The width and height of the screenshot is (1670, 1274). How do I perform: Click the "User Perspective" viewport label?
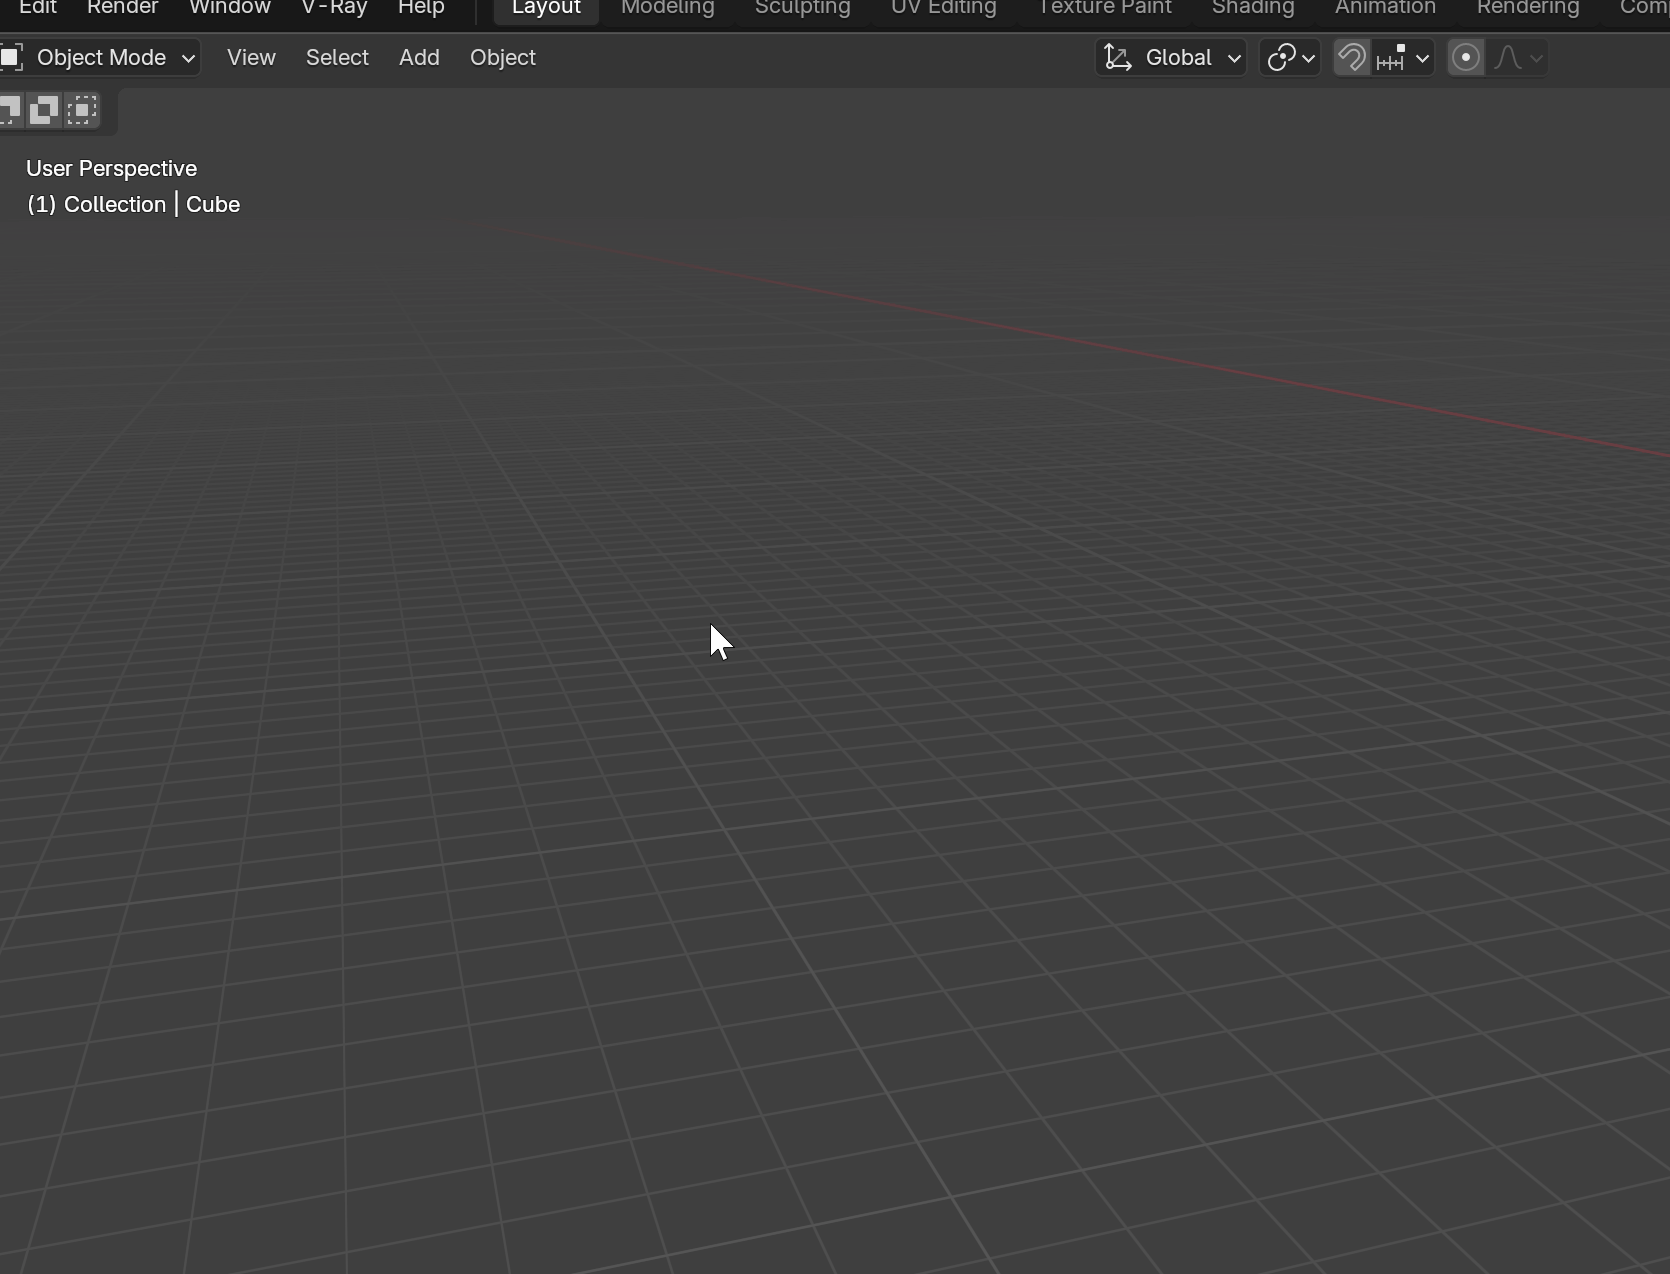point(111,168)
